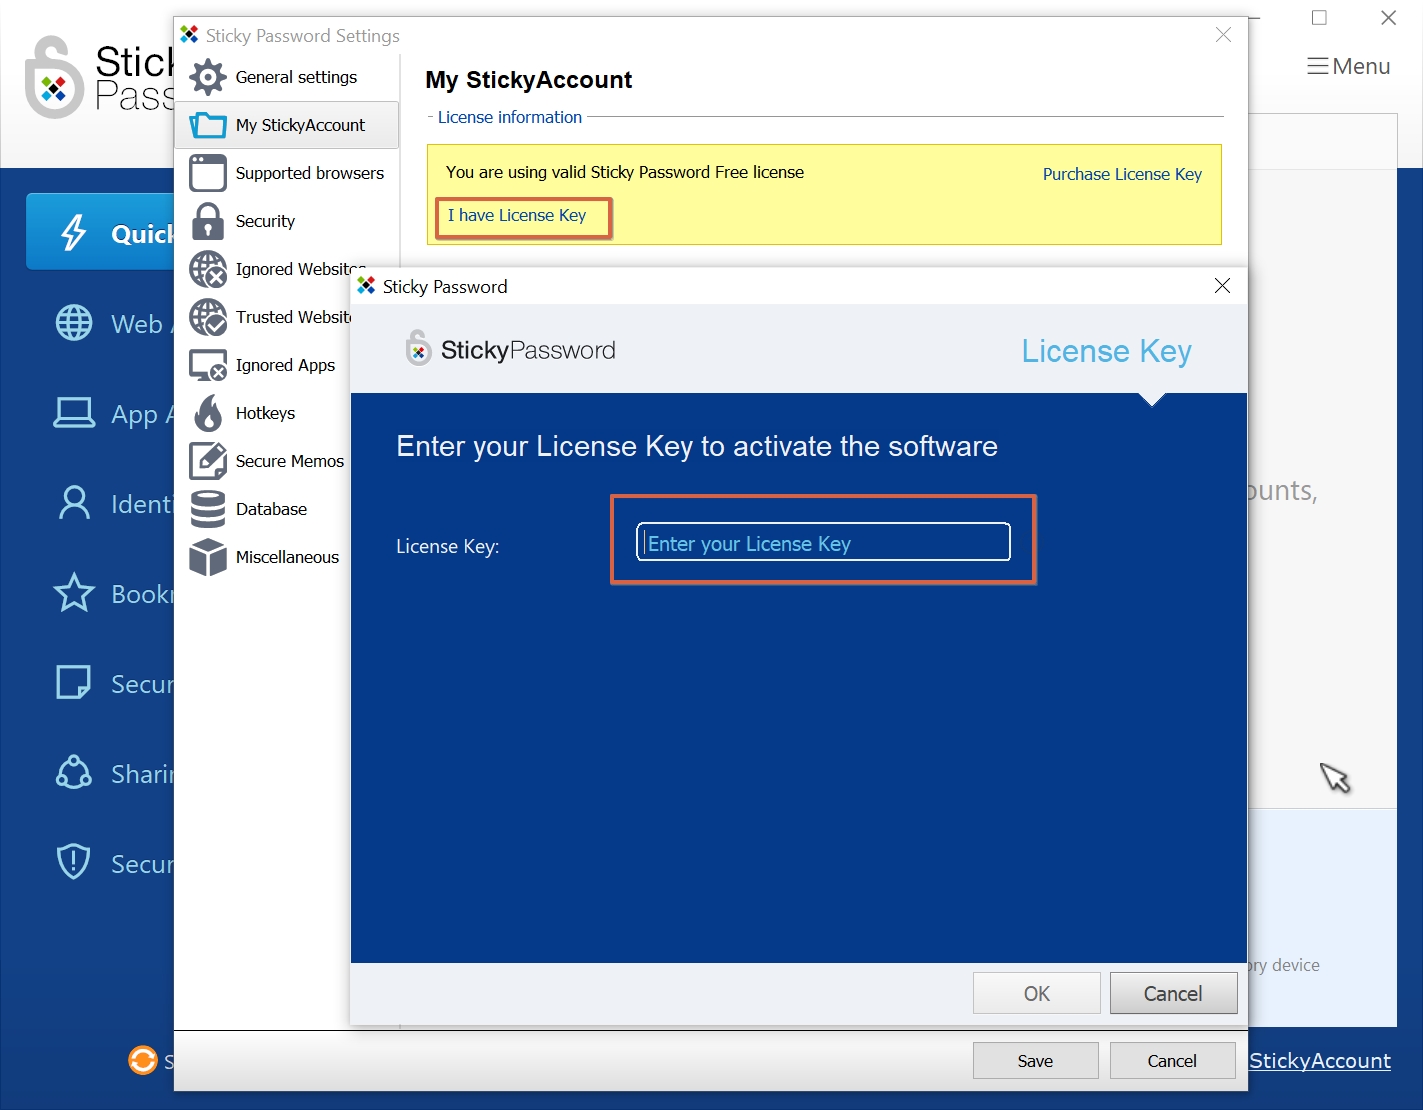This screenshot has width=1423, height=1110.
Task: Click the I have License Key link
Action: click(517, 215)
